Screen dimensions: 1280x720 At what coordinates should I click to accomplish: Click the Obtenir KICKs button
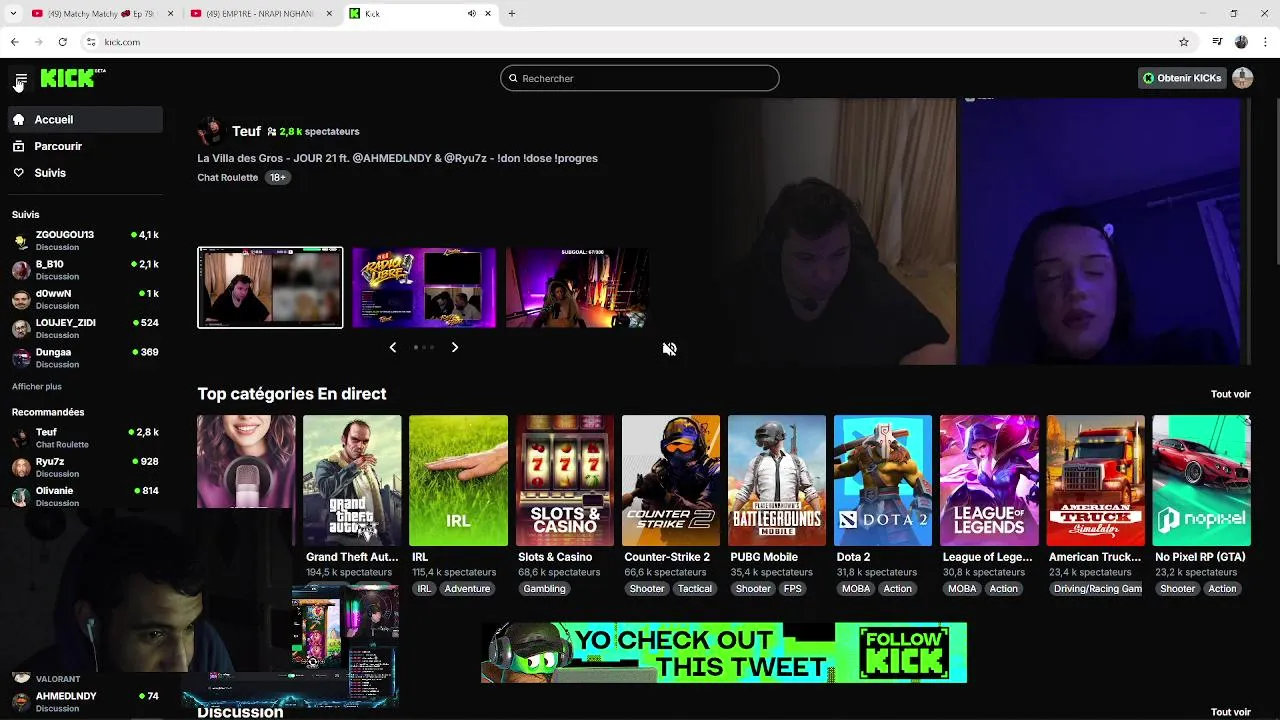(1182, 78)
